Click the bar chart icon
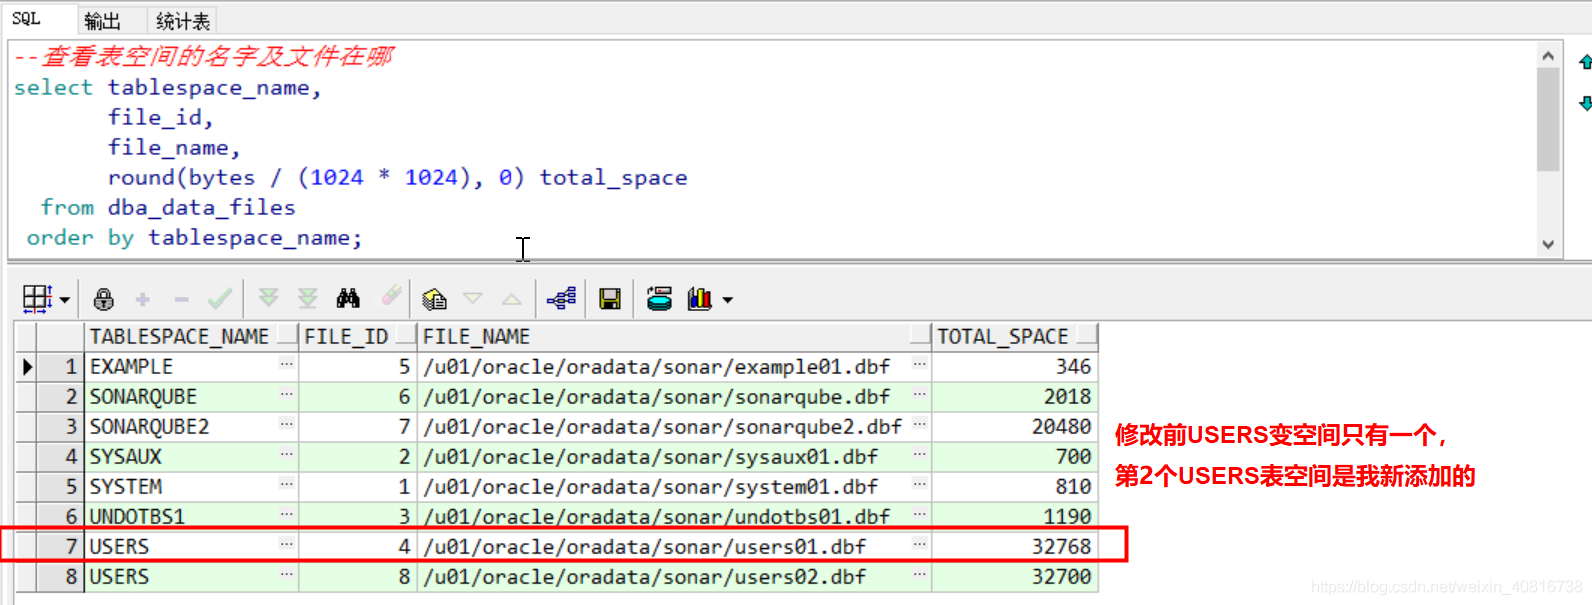 (700, 298)
